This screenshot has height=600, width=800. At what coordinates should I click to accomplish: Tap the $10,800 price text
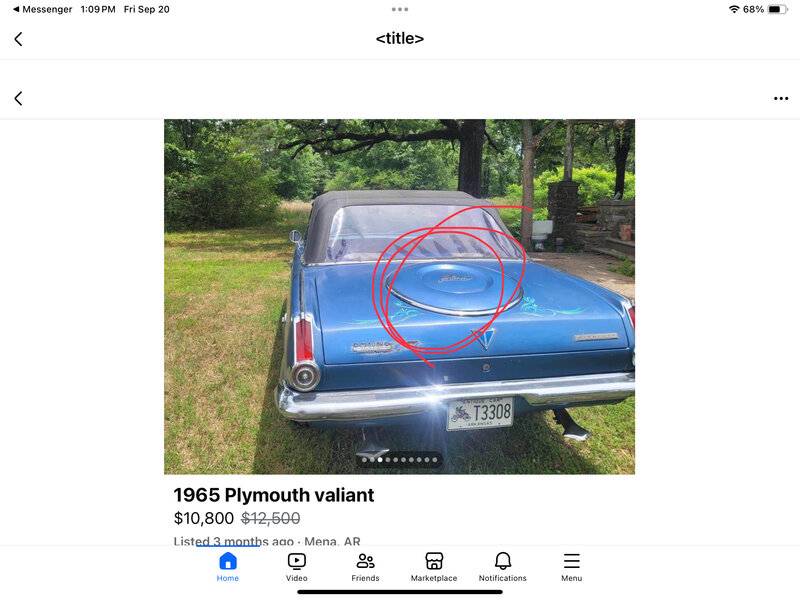tap(204, 518)
